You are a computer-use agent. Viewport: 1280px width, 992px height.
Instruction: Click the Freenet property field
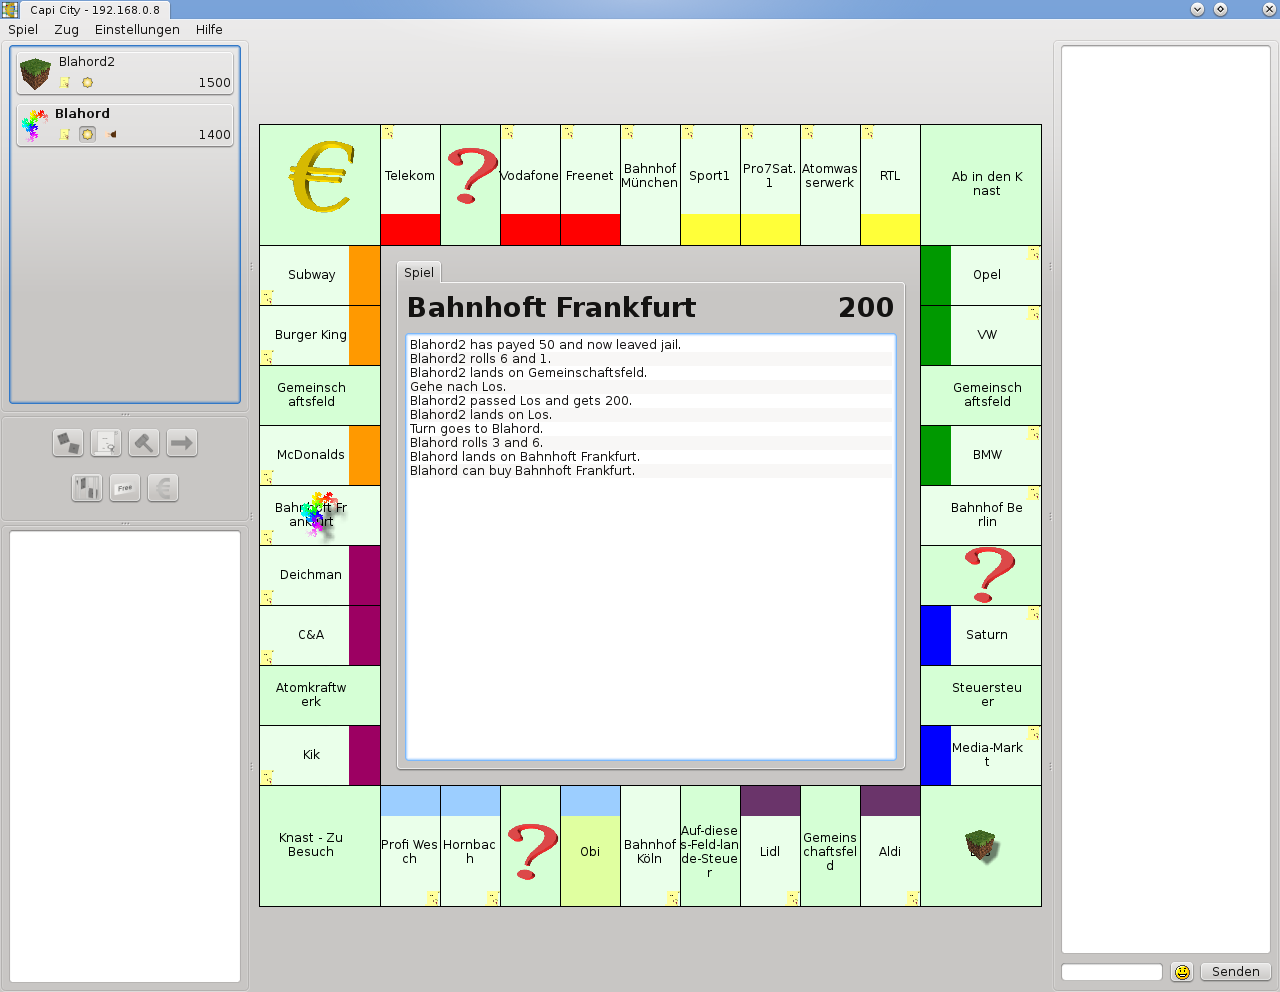(x=590, y=185)
